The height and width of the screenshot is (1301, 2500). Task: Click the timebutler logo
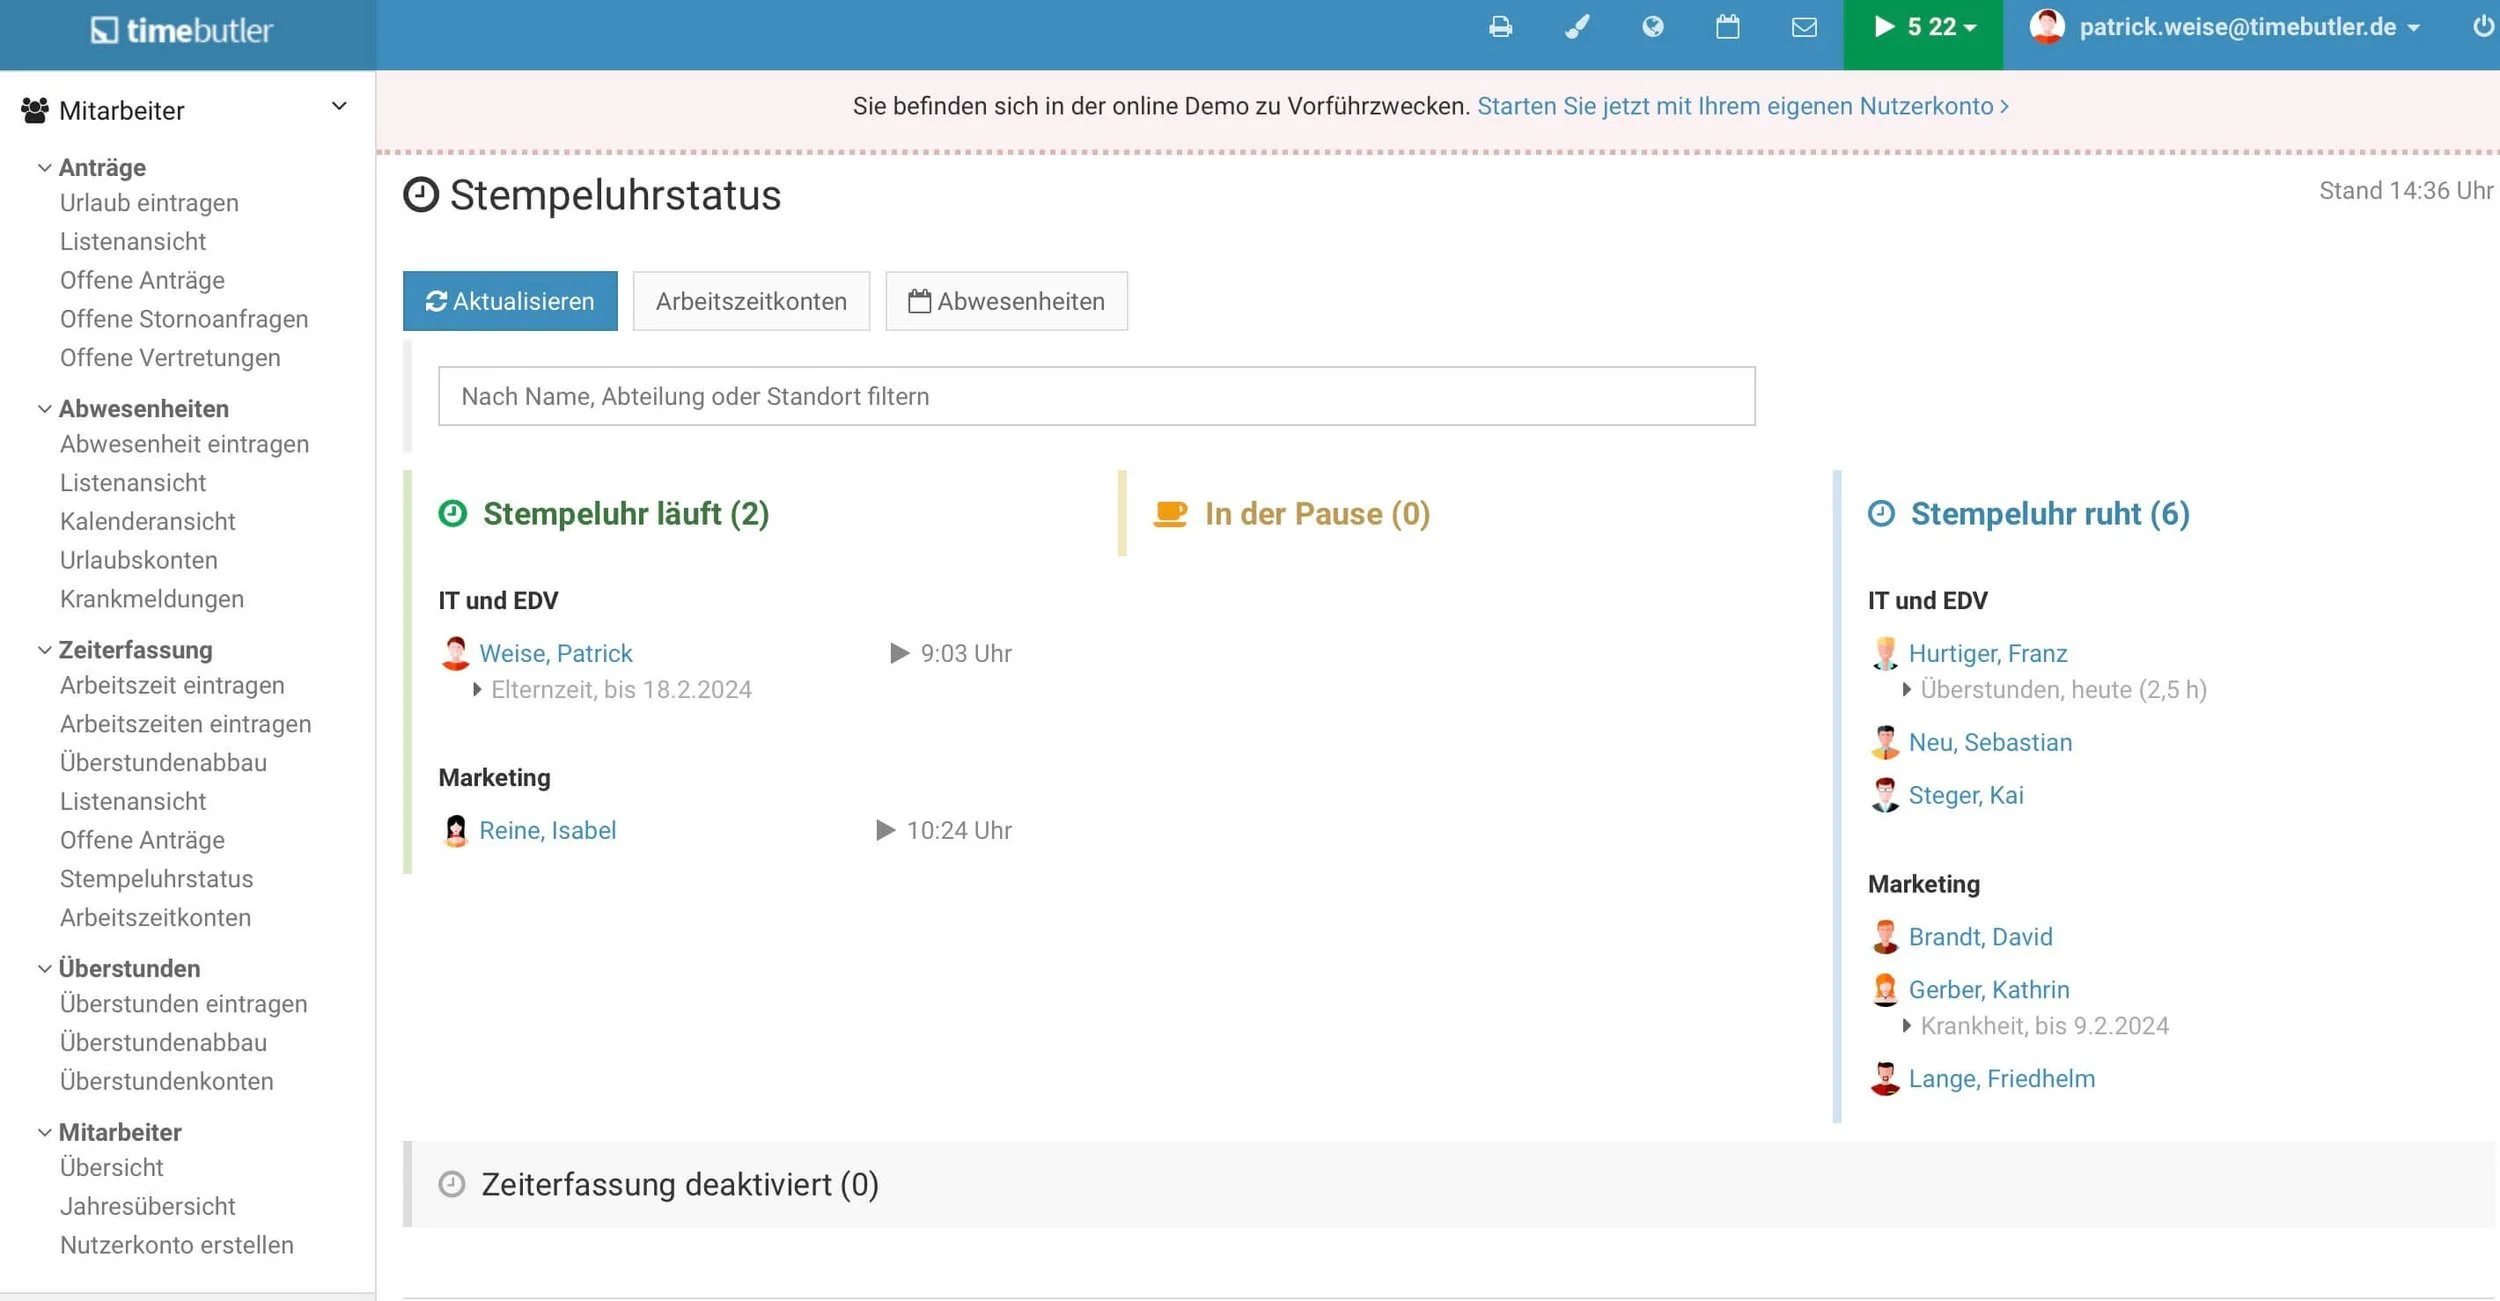[182, 31]
